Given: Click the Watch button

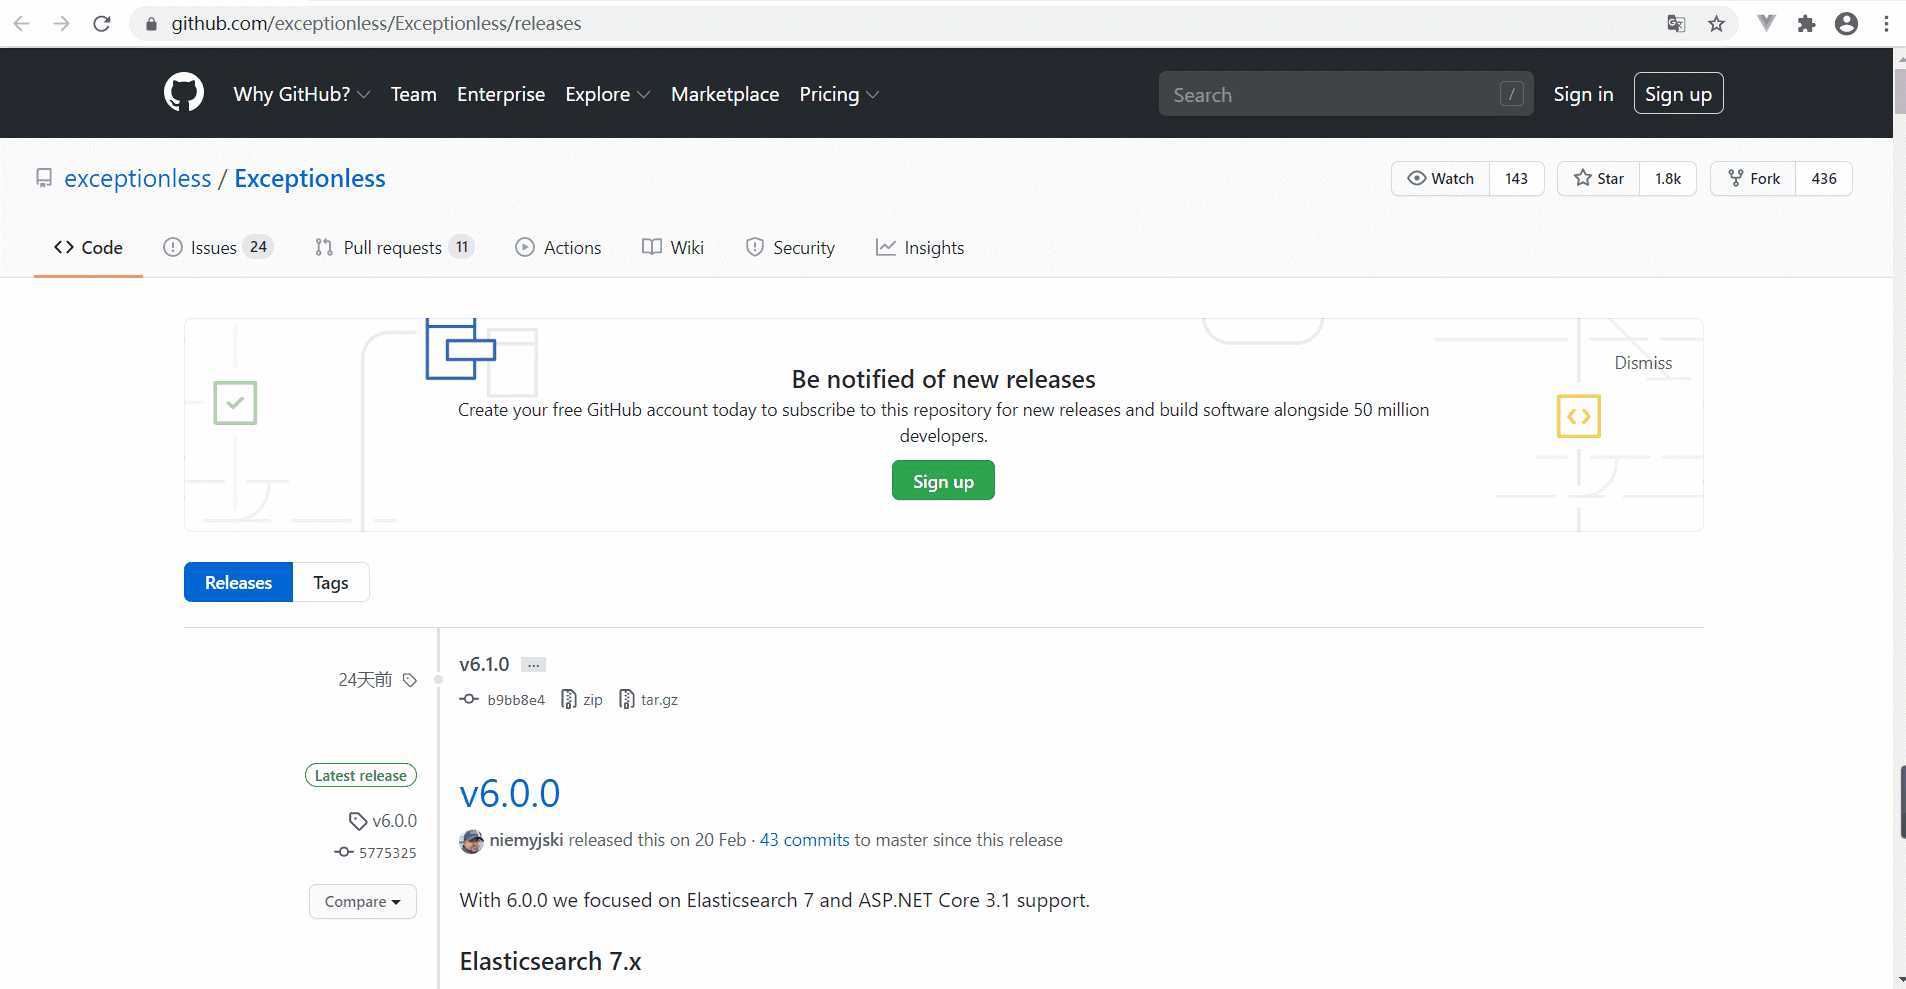Looking at the screenshot, I should tap(1440, 179).
